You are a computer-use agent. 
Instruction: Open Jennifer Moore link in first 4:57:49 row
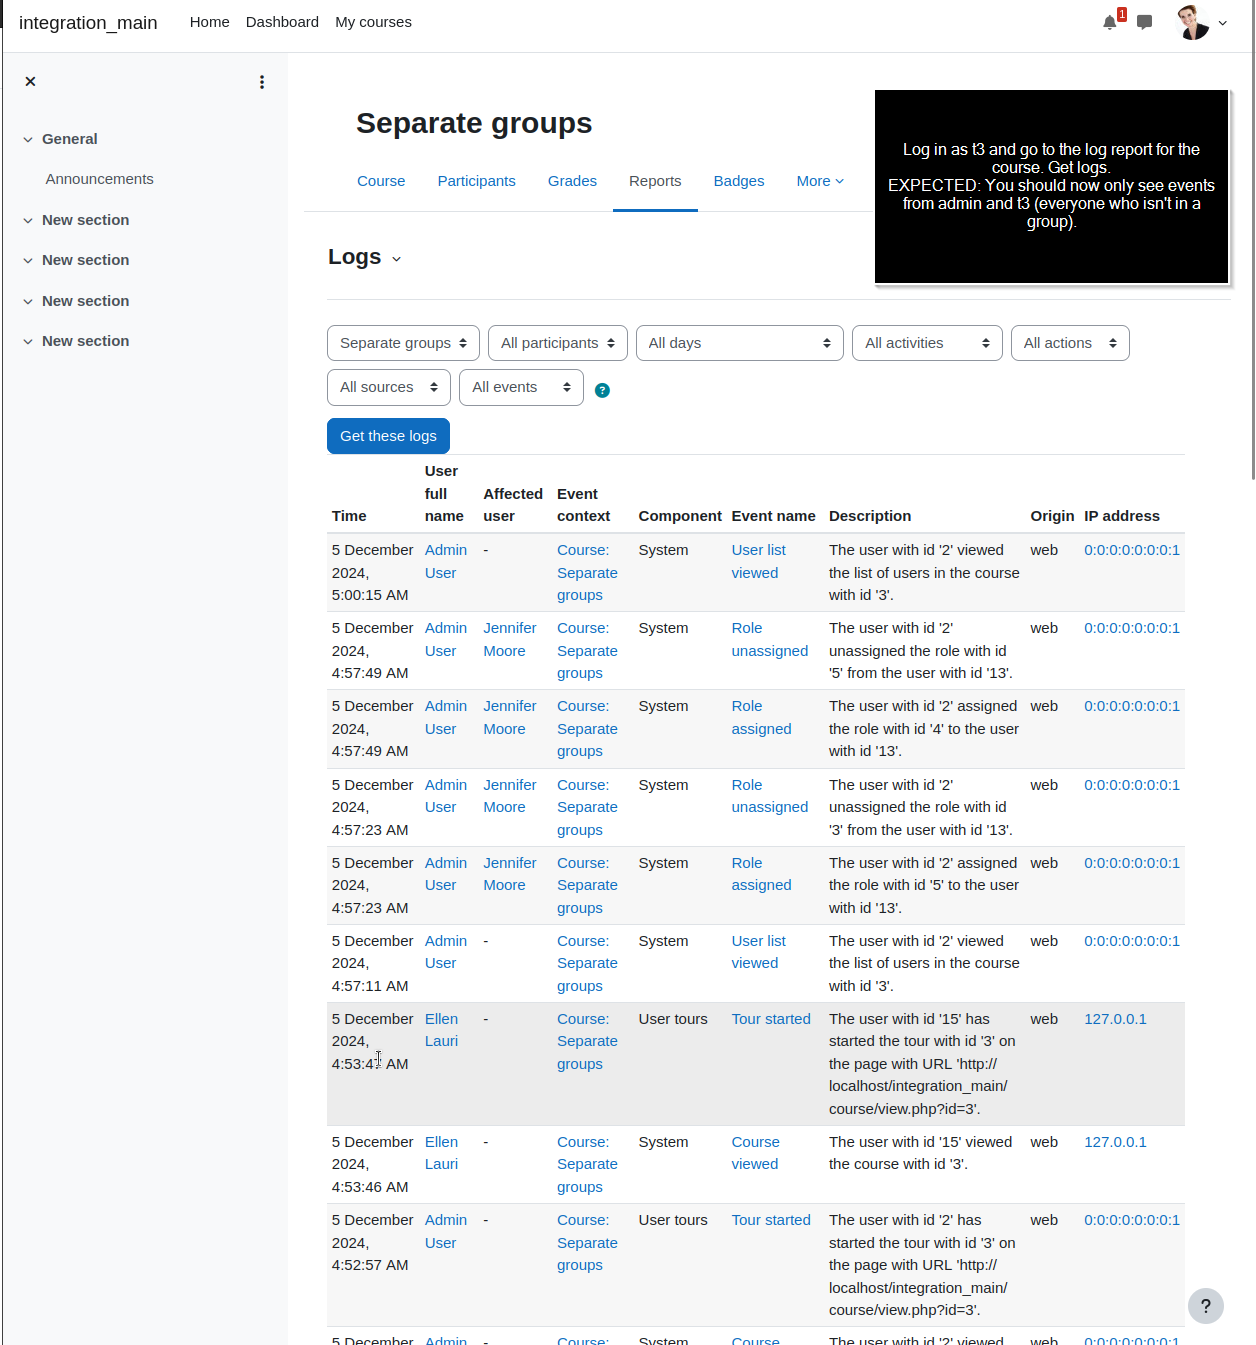(x=510, y=639)
